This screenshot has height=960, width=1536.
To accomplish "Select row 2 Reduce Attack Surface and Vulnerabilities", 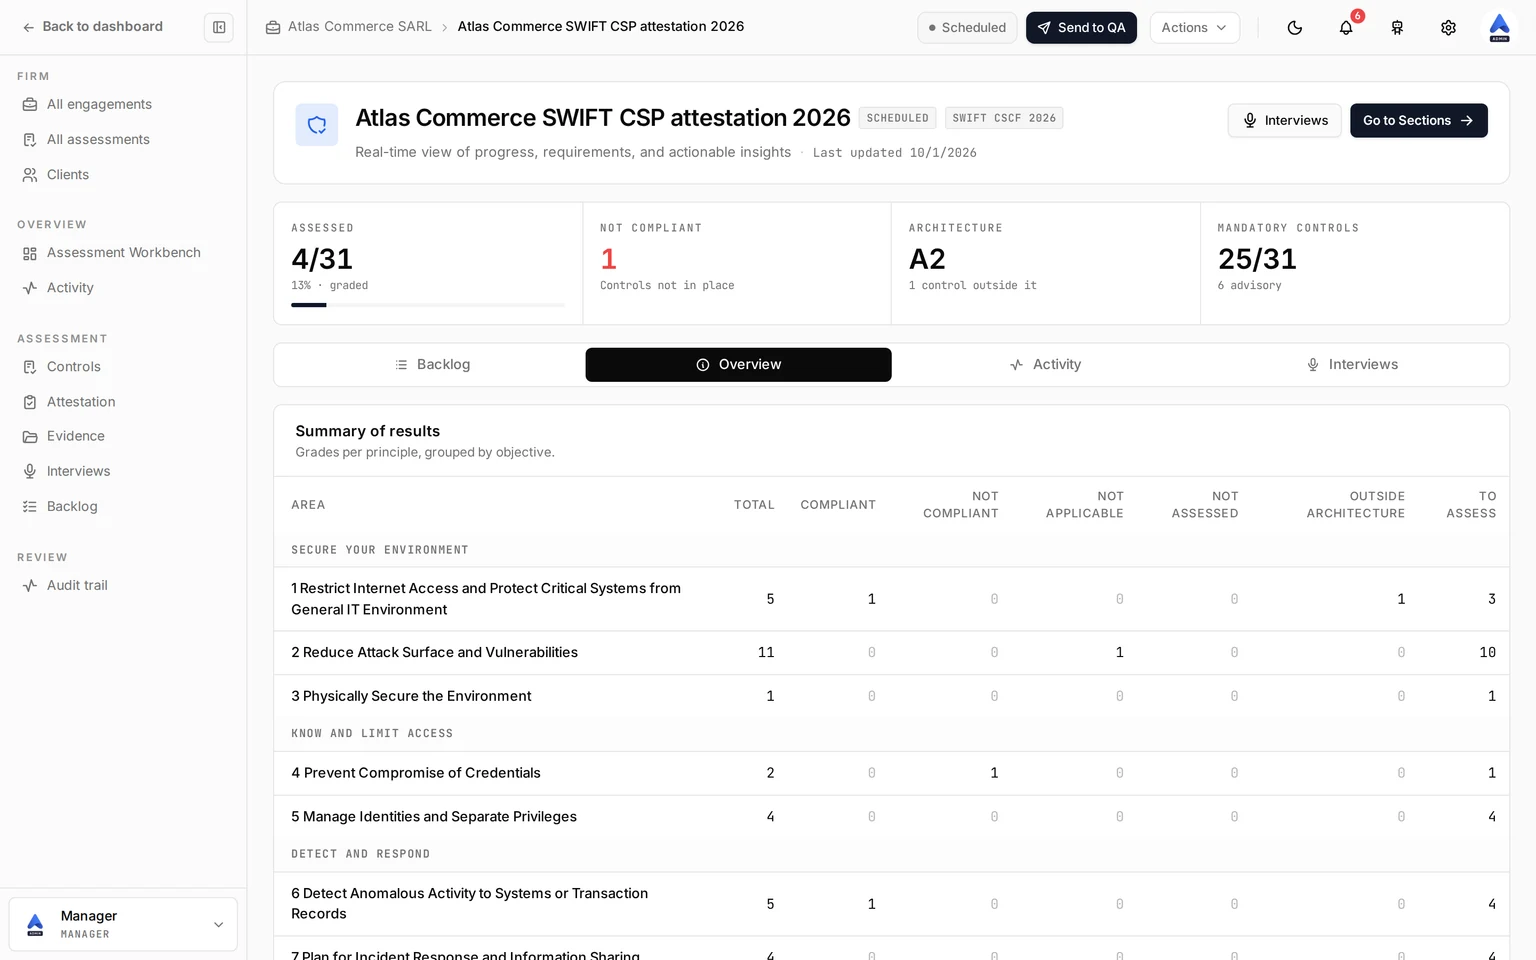I will click(x=891, y=653).
